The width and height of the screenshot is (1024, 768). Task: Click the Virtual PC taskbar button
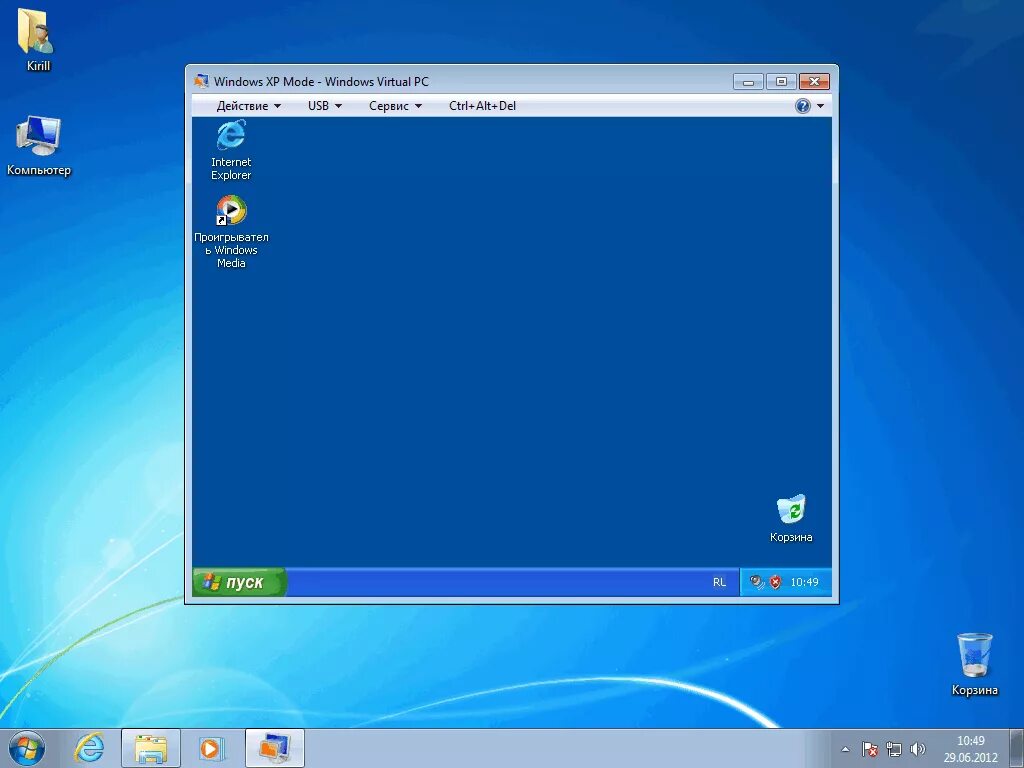tap(274, 748)
